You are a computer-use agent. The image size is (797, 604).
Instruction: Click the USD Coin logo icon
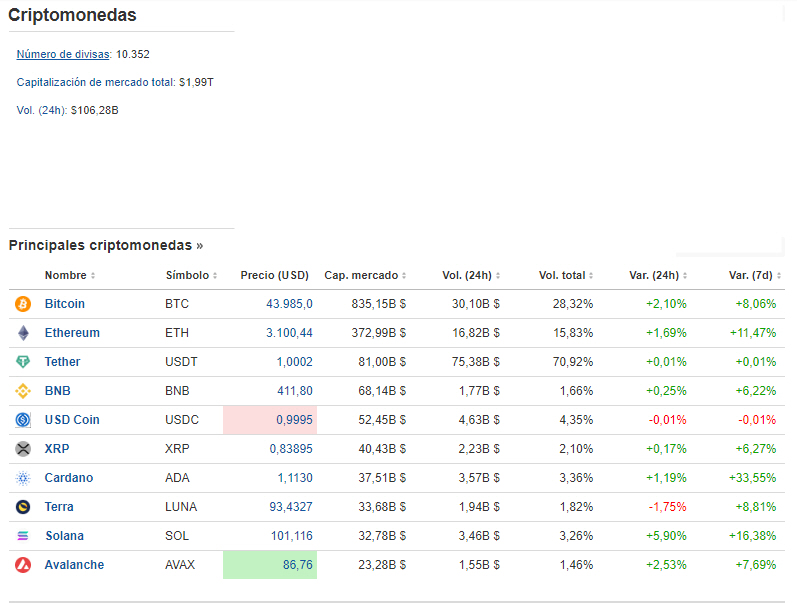pos(23,420)
